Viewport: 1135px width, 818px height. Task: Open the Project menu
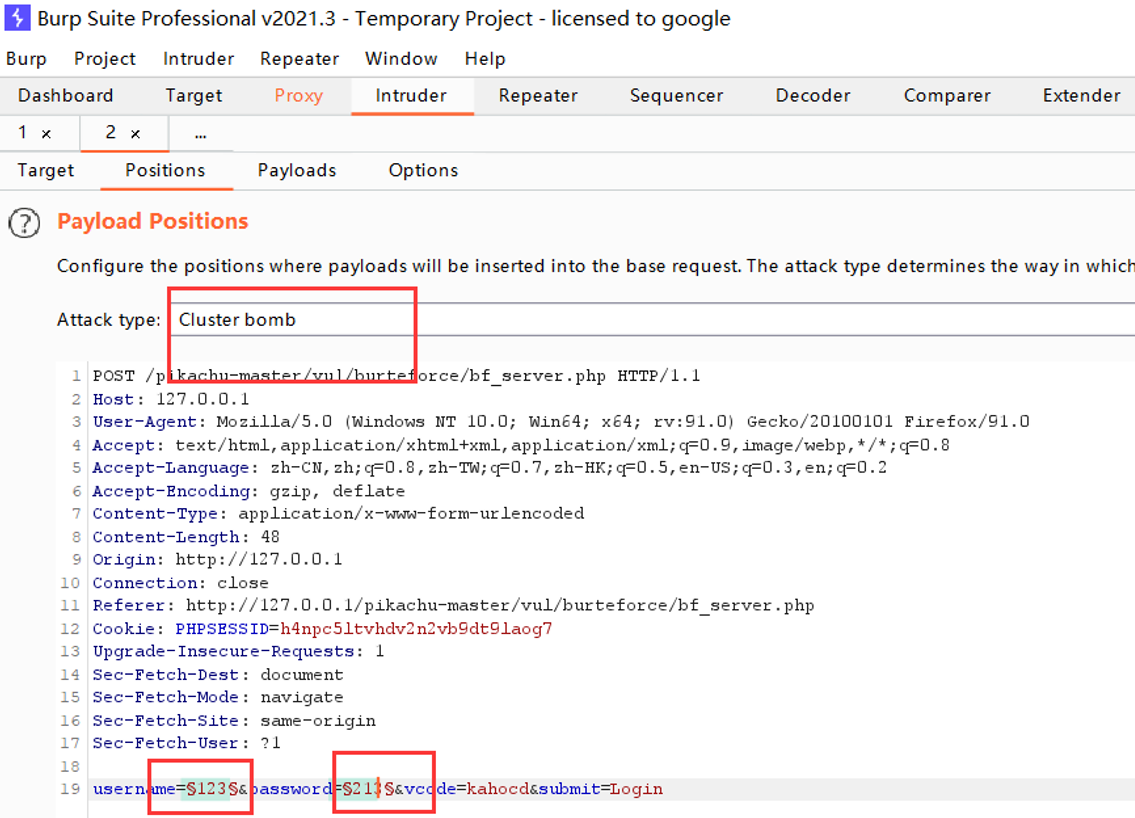click(105, 59)
